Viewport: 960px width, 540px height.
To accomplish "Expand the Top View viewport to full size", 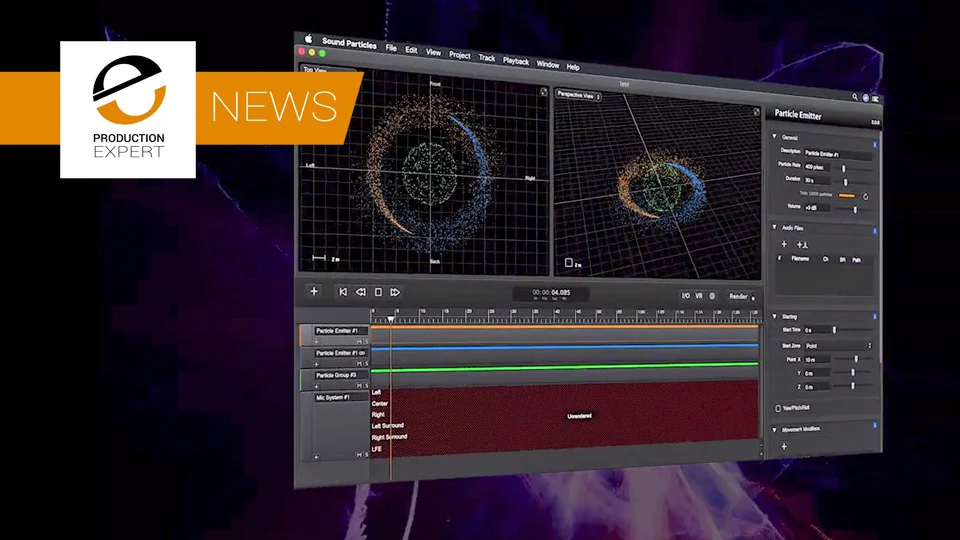I will tap(544, 92).
